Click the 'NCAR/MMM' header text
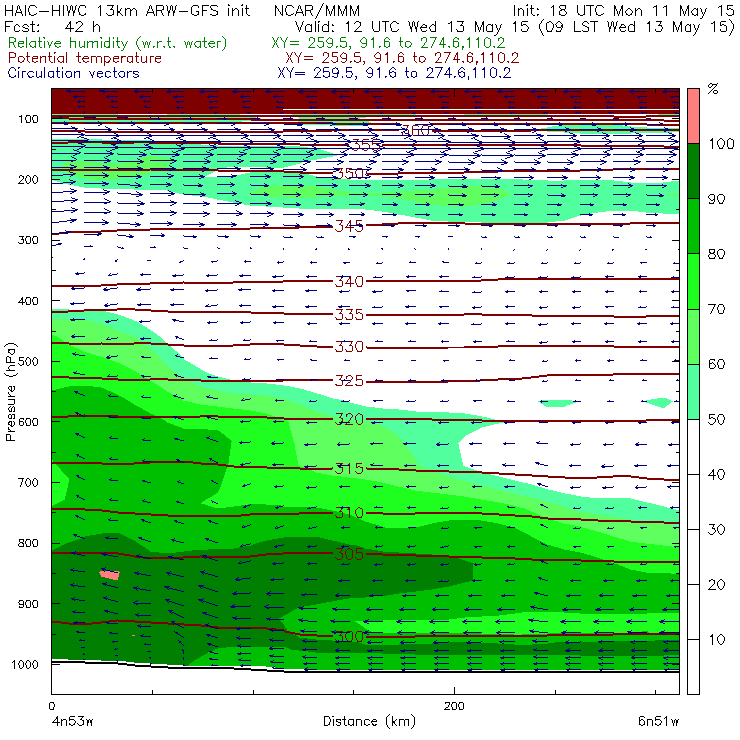Viewport: 740px width, 740px height. 317,11
